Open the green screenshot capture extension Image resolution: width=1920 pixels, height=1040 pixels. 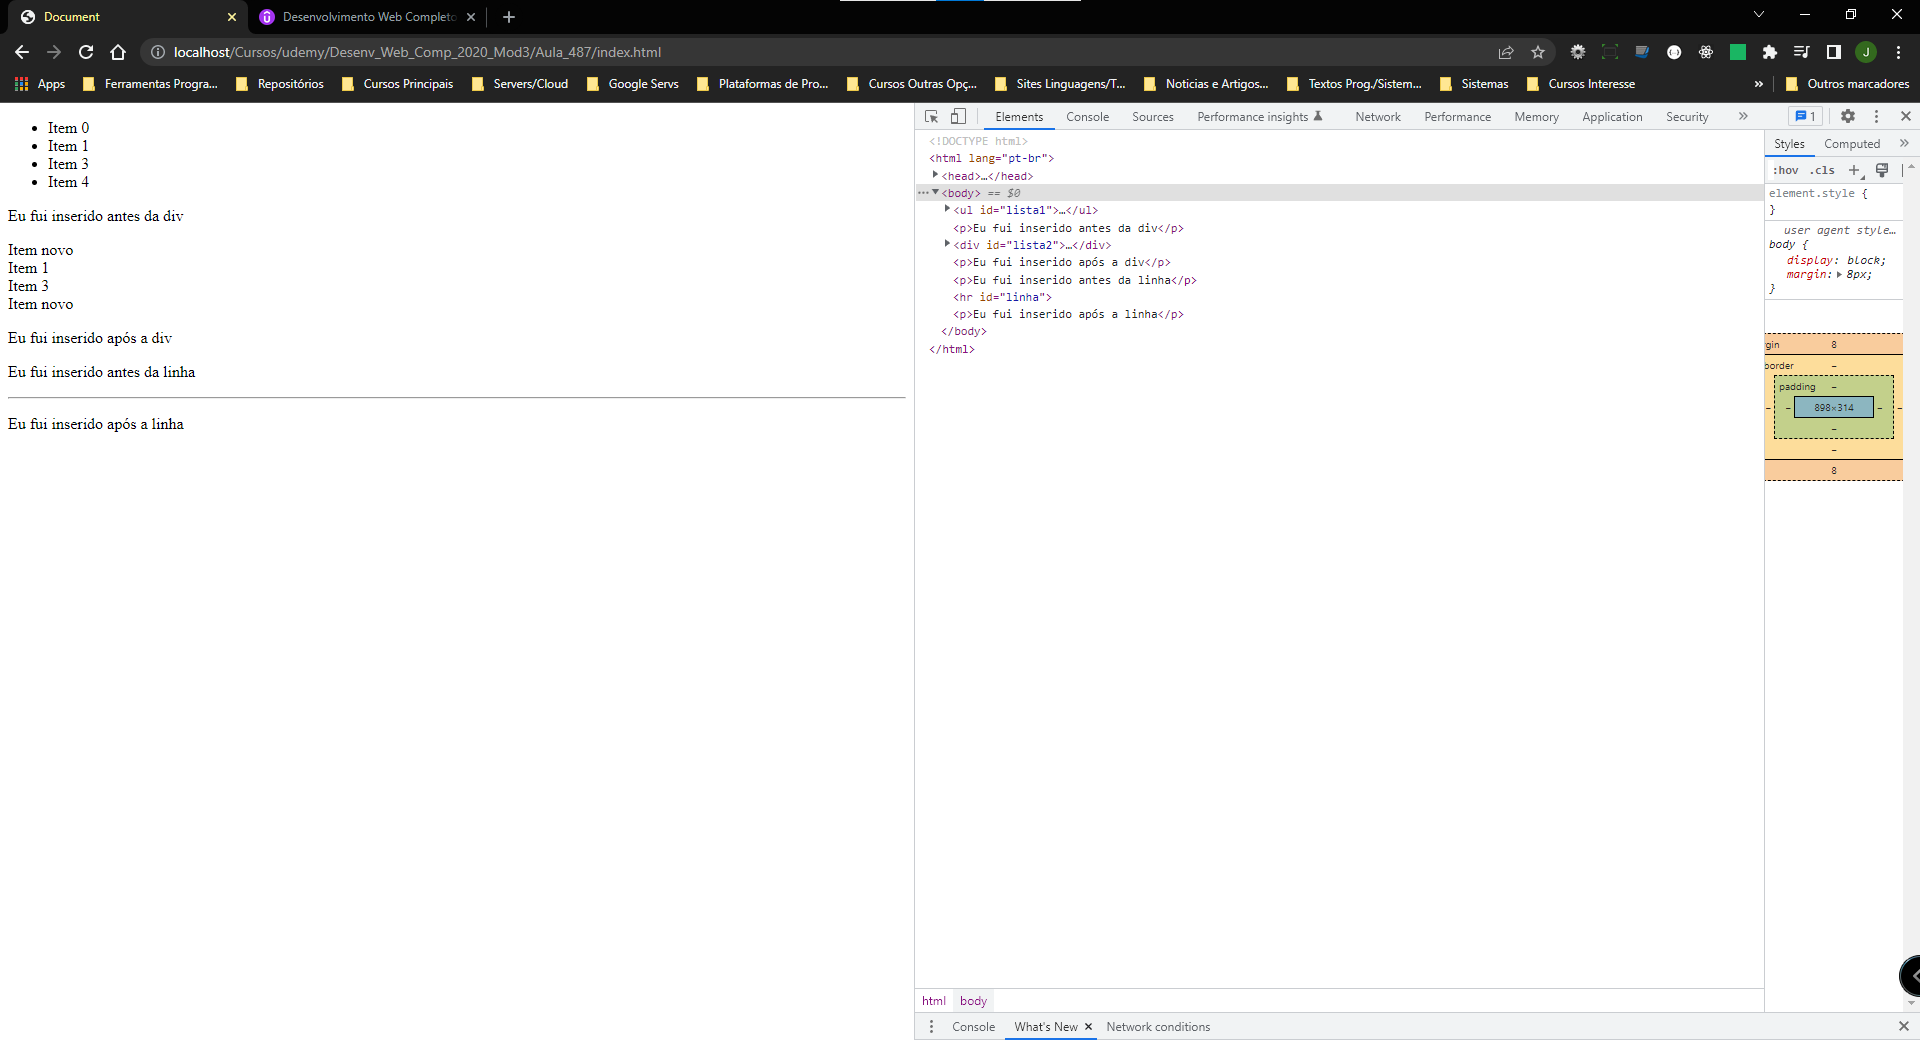click(1610, 52)
